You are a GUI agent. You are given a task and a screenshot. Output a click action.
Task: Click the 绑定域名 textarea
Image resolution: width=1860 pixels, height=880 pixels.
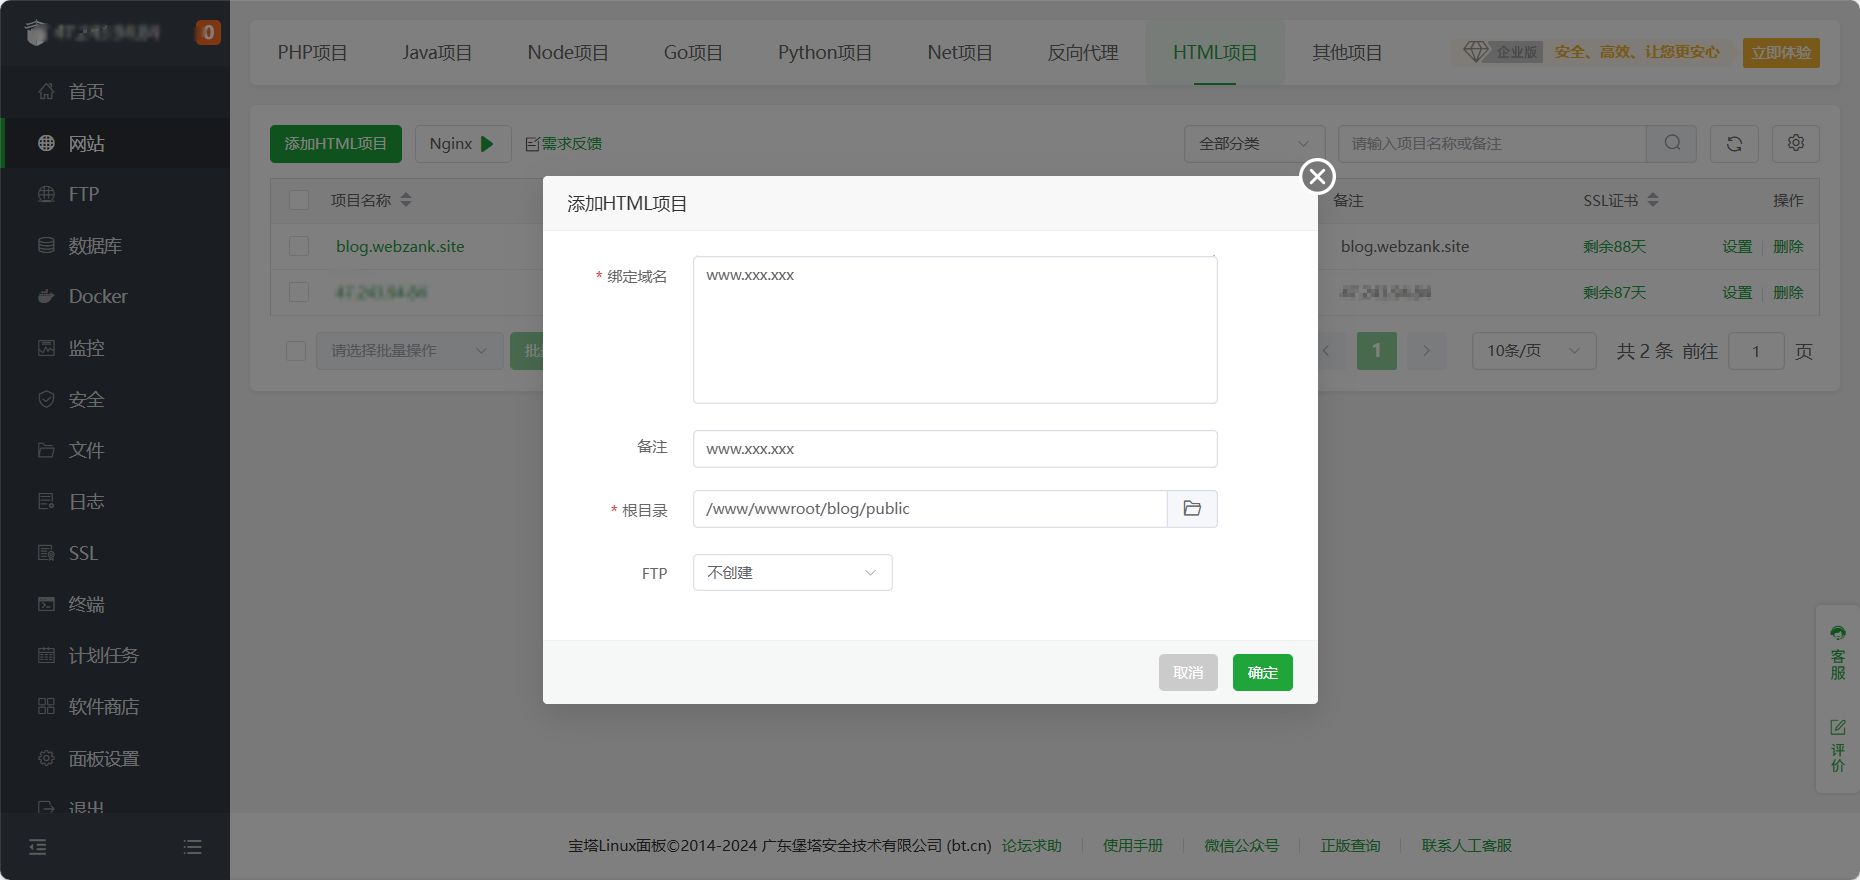pos(954,330)
